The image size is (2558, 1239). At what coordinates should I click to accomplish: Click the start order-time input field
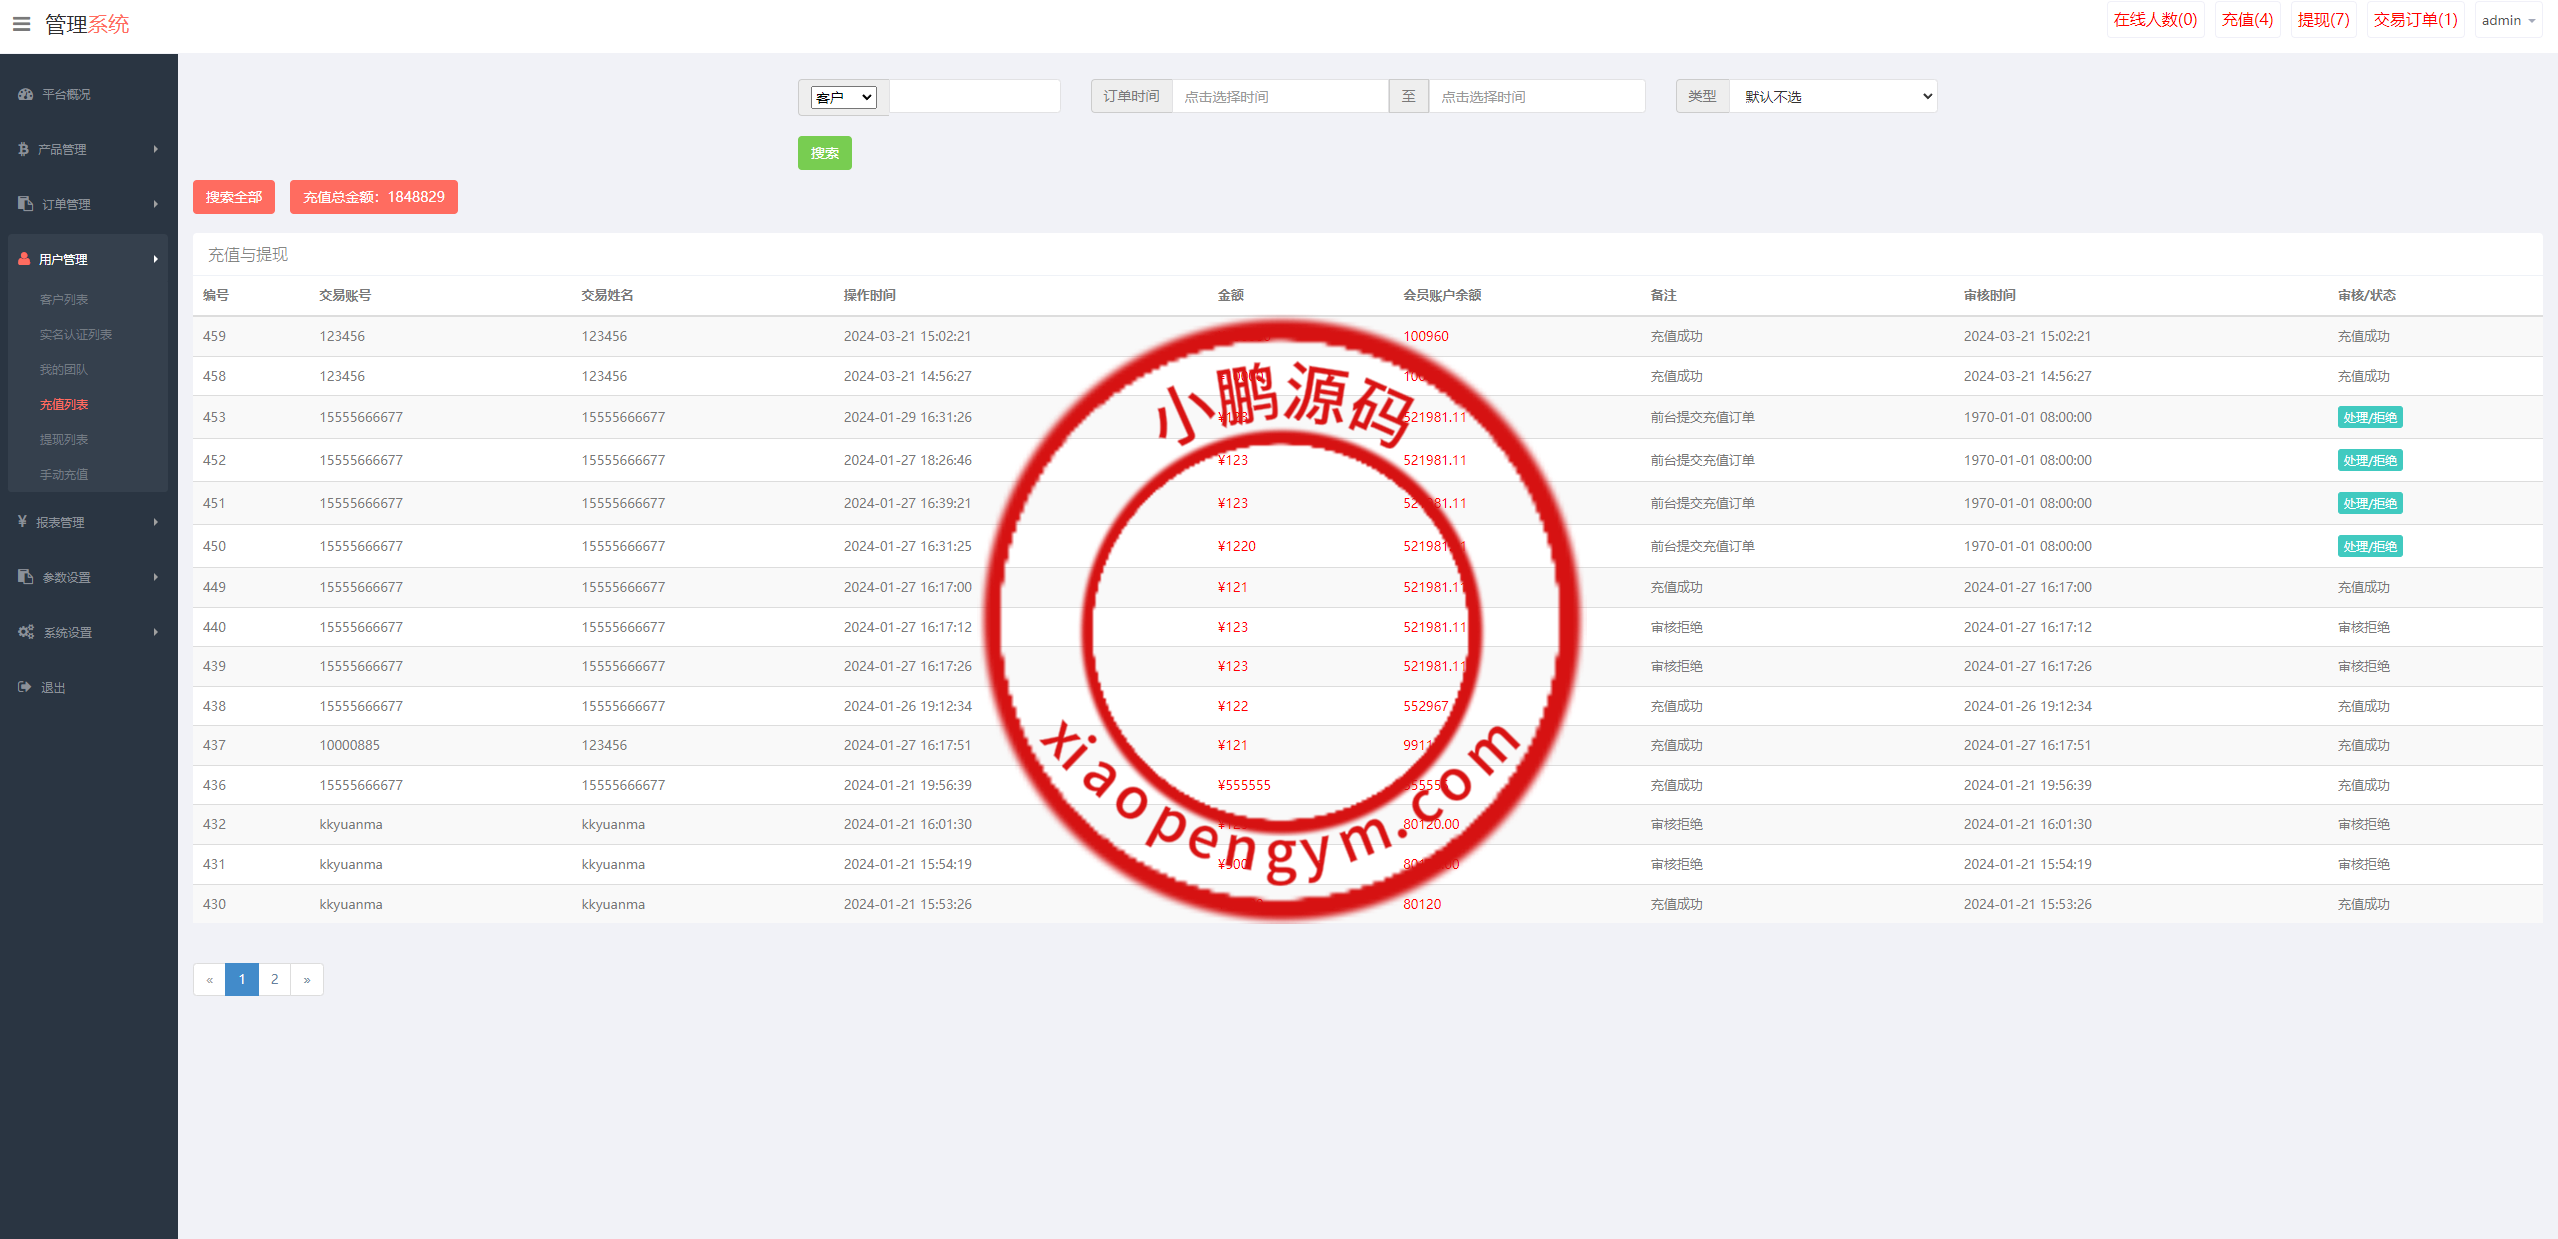click(1279, 97)
